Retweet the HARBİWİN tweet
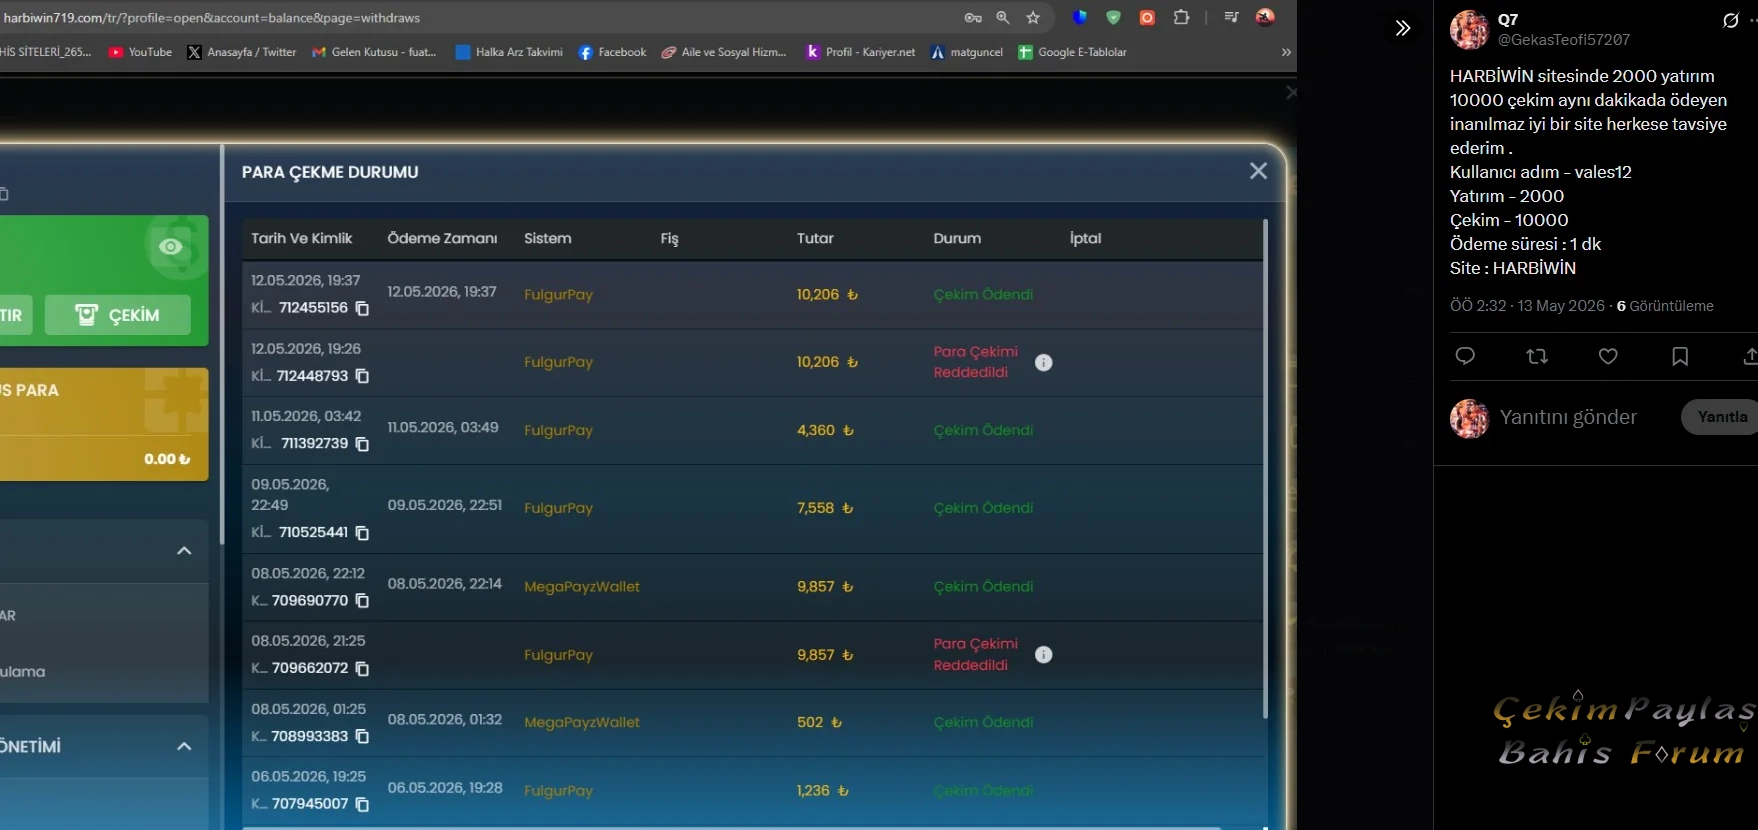This screenshot has width=1758, height=830. click(1537, 356)
